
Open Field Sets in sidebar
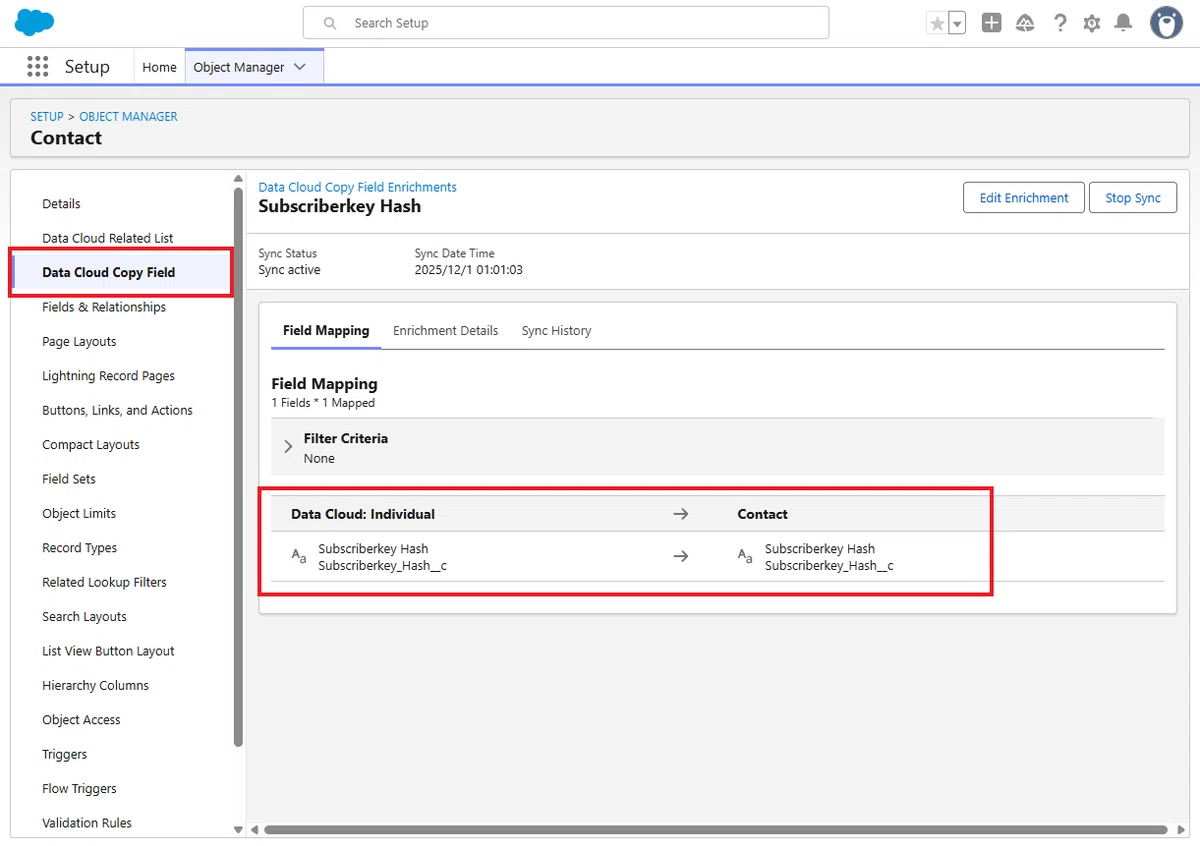click(x=69, y=479)
